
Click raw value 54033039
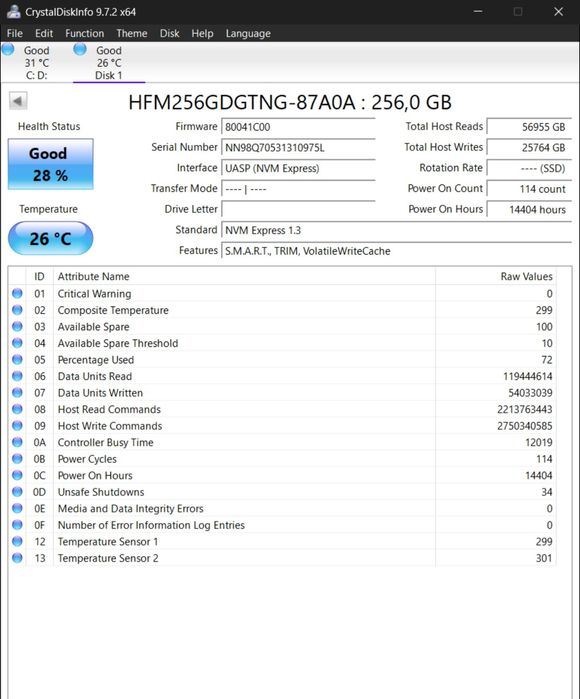coord(530,393)
